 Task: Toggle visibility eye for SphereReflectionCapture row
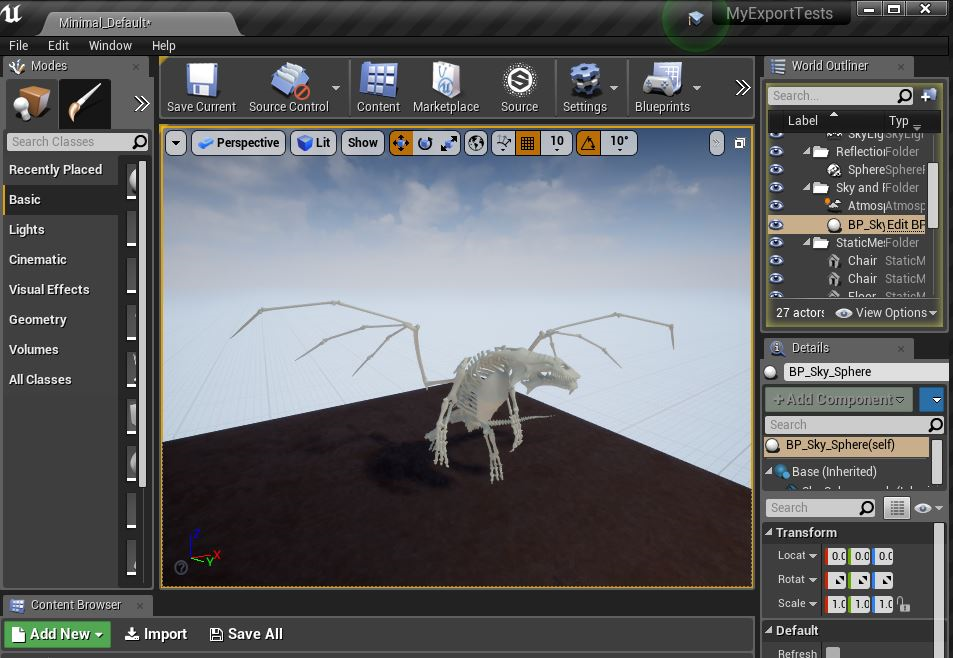pos(776,170)
